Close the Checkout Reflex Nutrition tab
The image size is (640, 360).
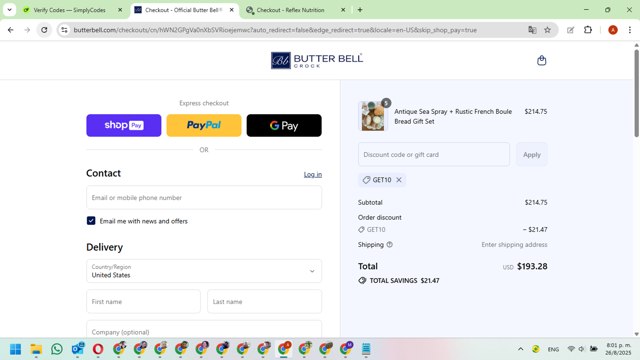pos(343,10)
